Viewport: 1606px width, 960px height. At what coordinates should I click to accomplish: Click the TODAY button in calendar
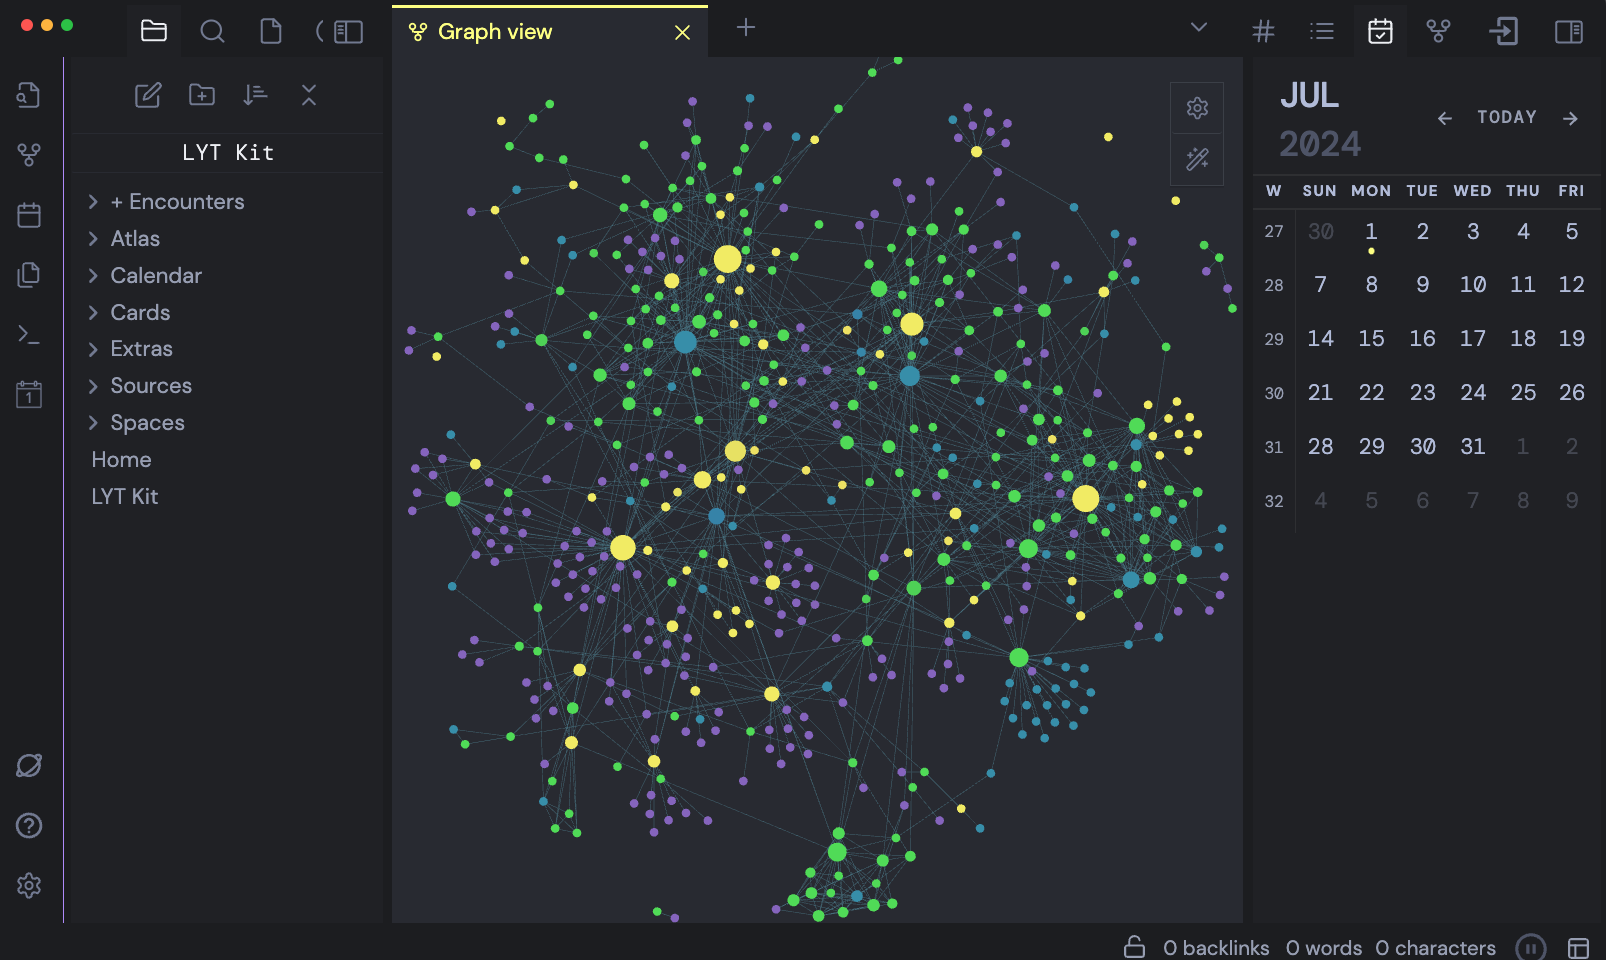click(x=1507, y=117)
